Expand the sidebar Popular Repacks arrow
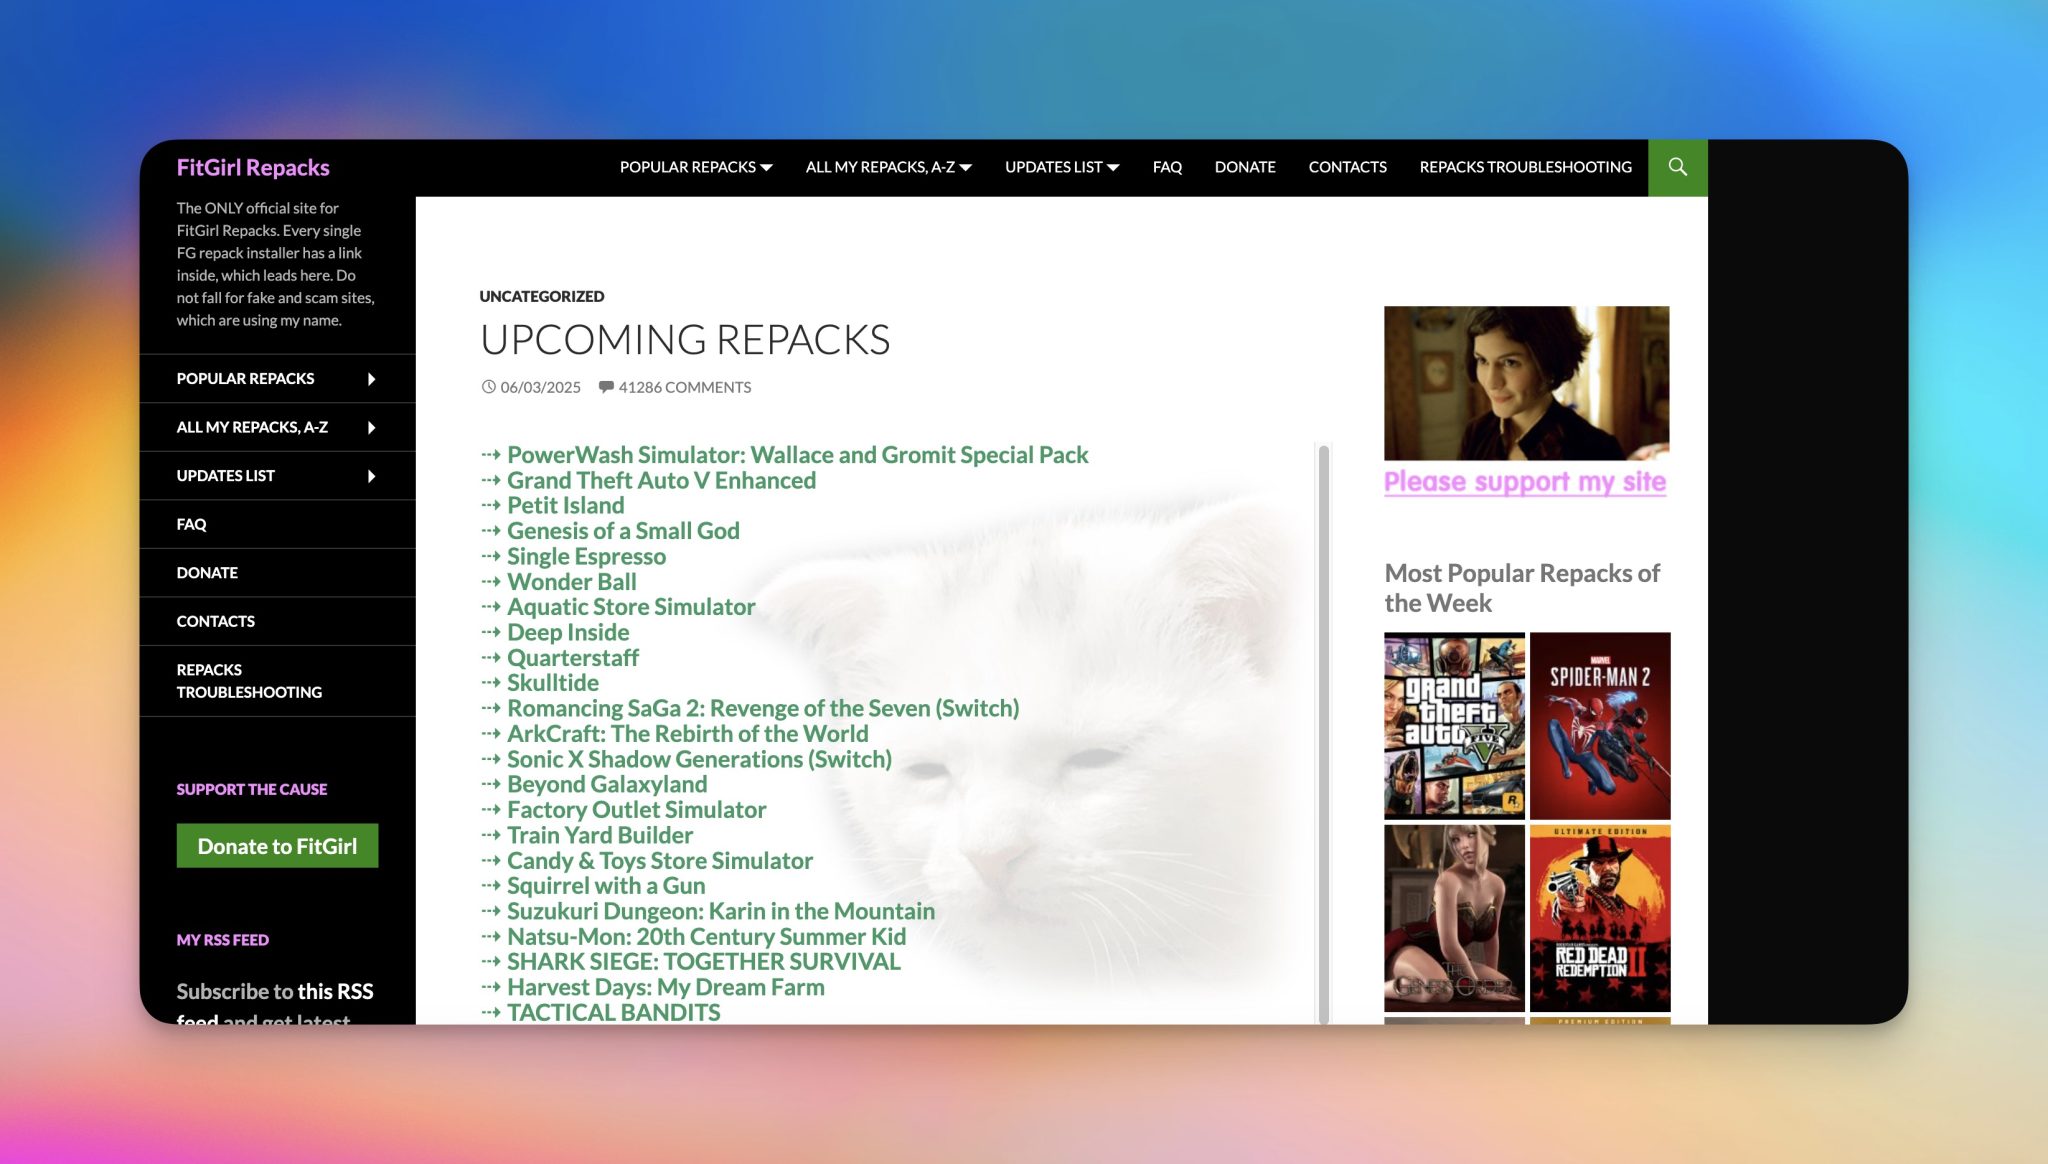The width and height of the screenshot is (2048, 1164). click(x=371, y=379)
